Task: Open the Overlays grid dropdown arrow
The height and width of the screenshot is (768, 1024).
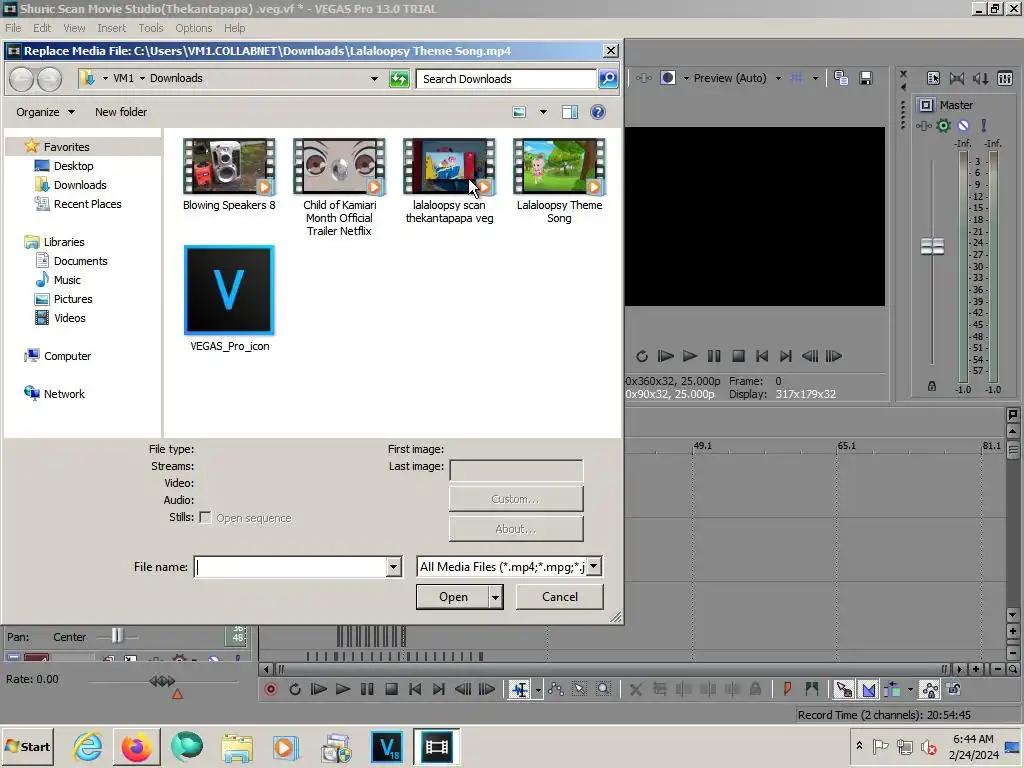Action: coord(815,78)
